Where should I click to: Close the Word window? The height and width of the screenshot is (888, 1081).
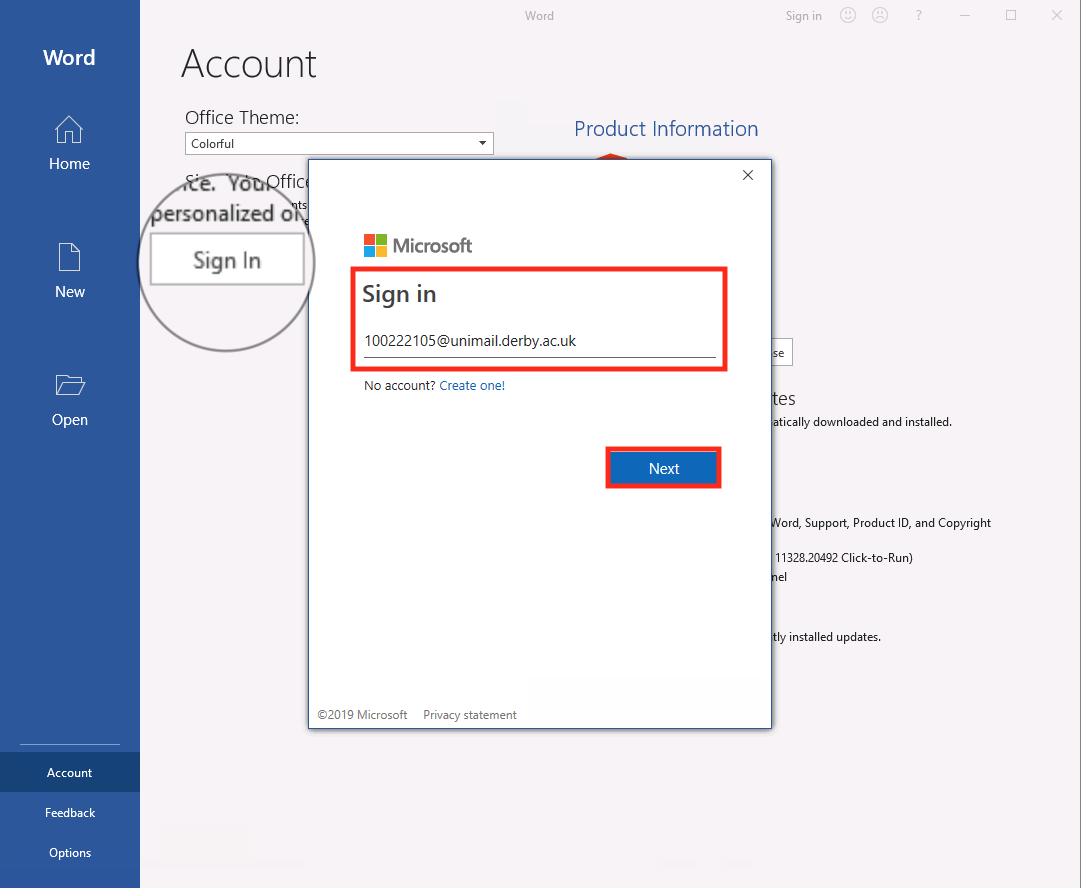pos(1057,15)
